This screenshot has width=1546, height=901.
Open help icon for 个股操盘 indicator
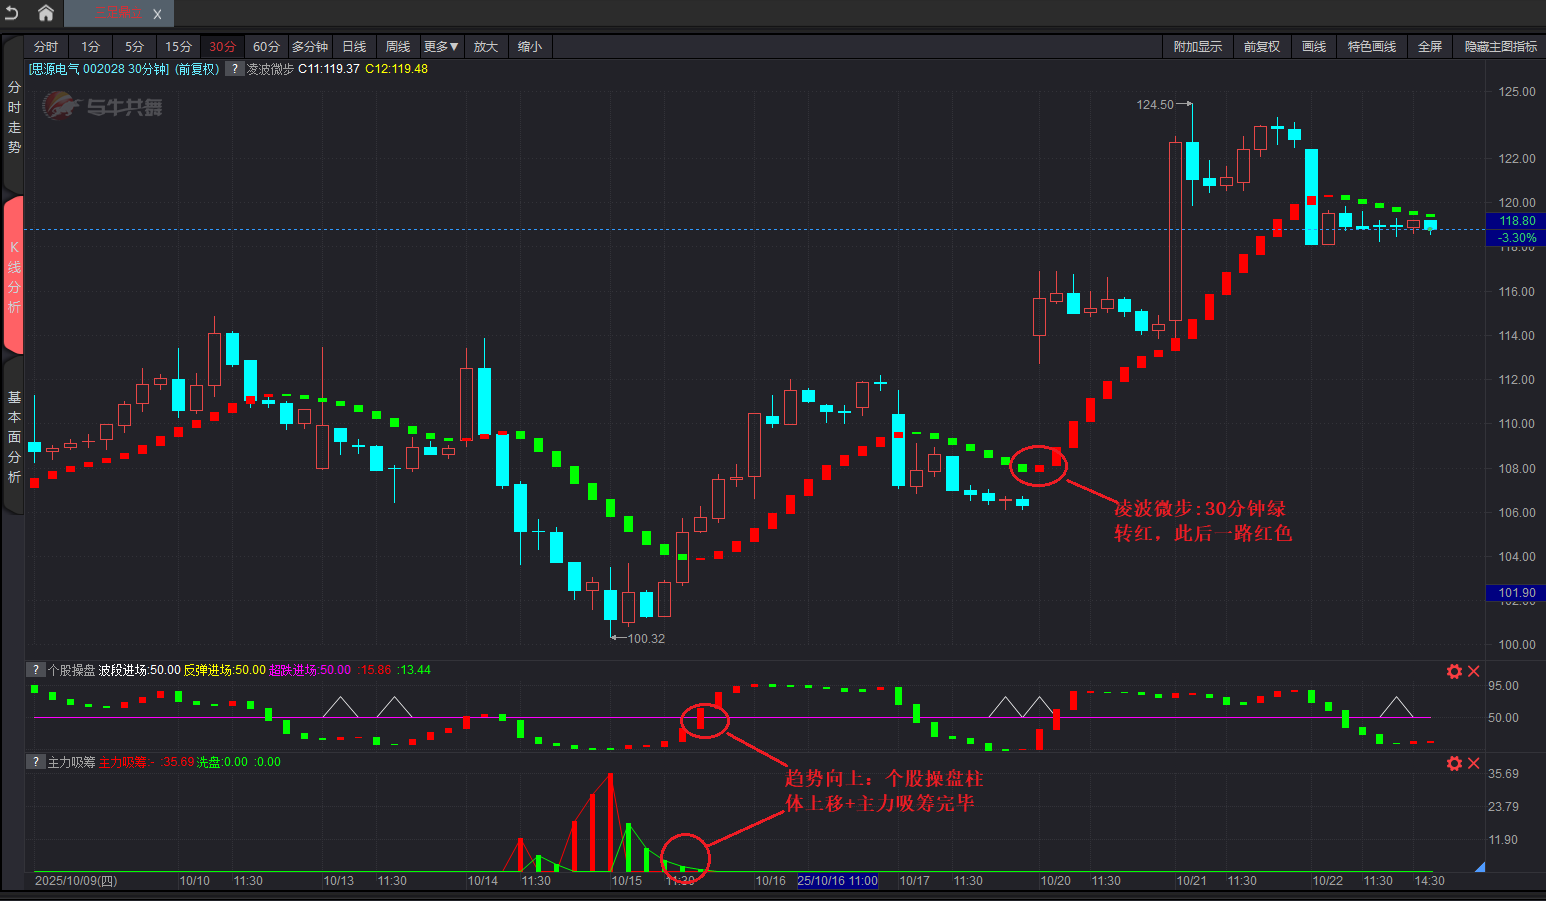(36, 670)
